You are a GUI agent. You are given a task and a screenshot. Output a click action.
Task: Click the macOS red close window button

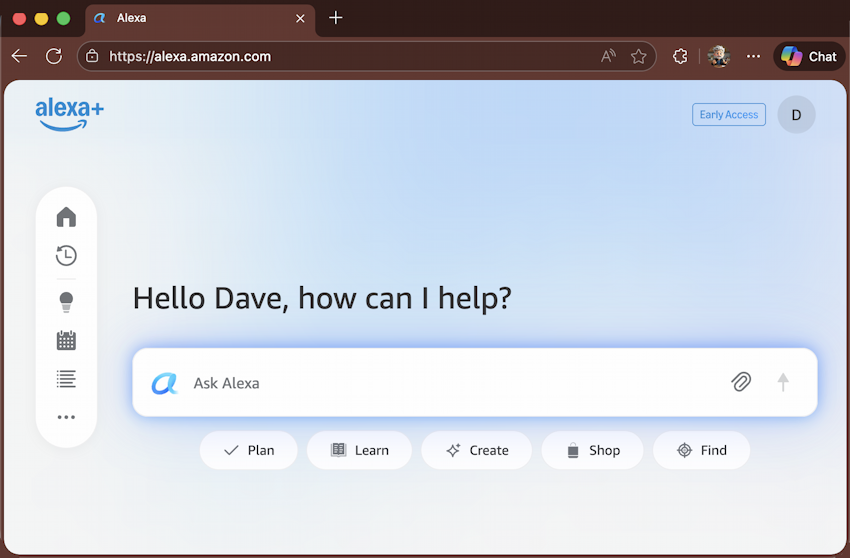pyautogui.click(x=20, y=18)
